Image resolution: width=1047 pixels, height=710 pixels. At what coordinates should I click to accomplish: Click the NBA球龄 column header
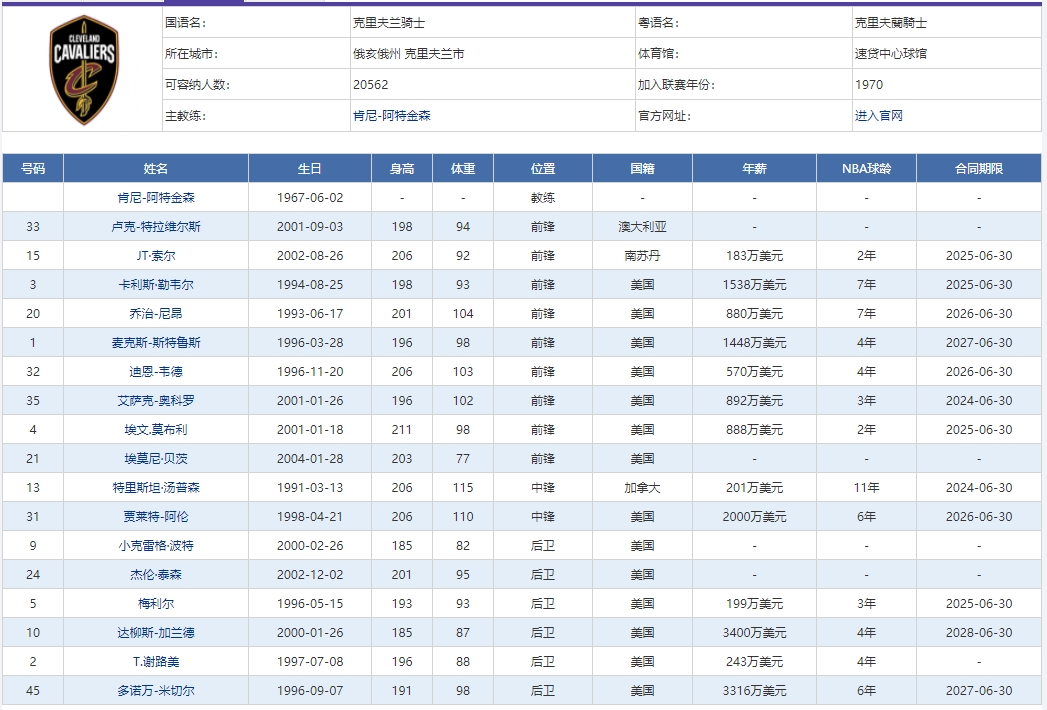869,168
